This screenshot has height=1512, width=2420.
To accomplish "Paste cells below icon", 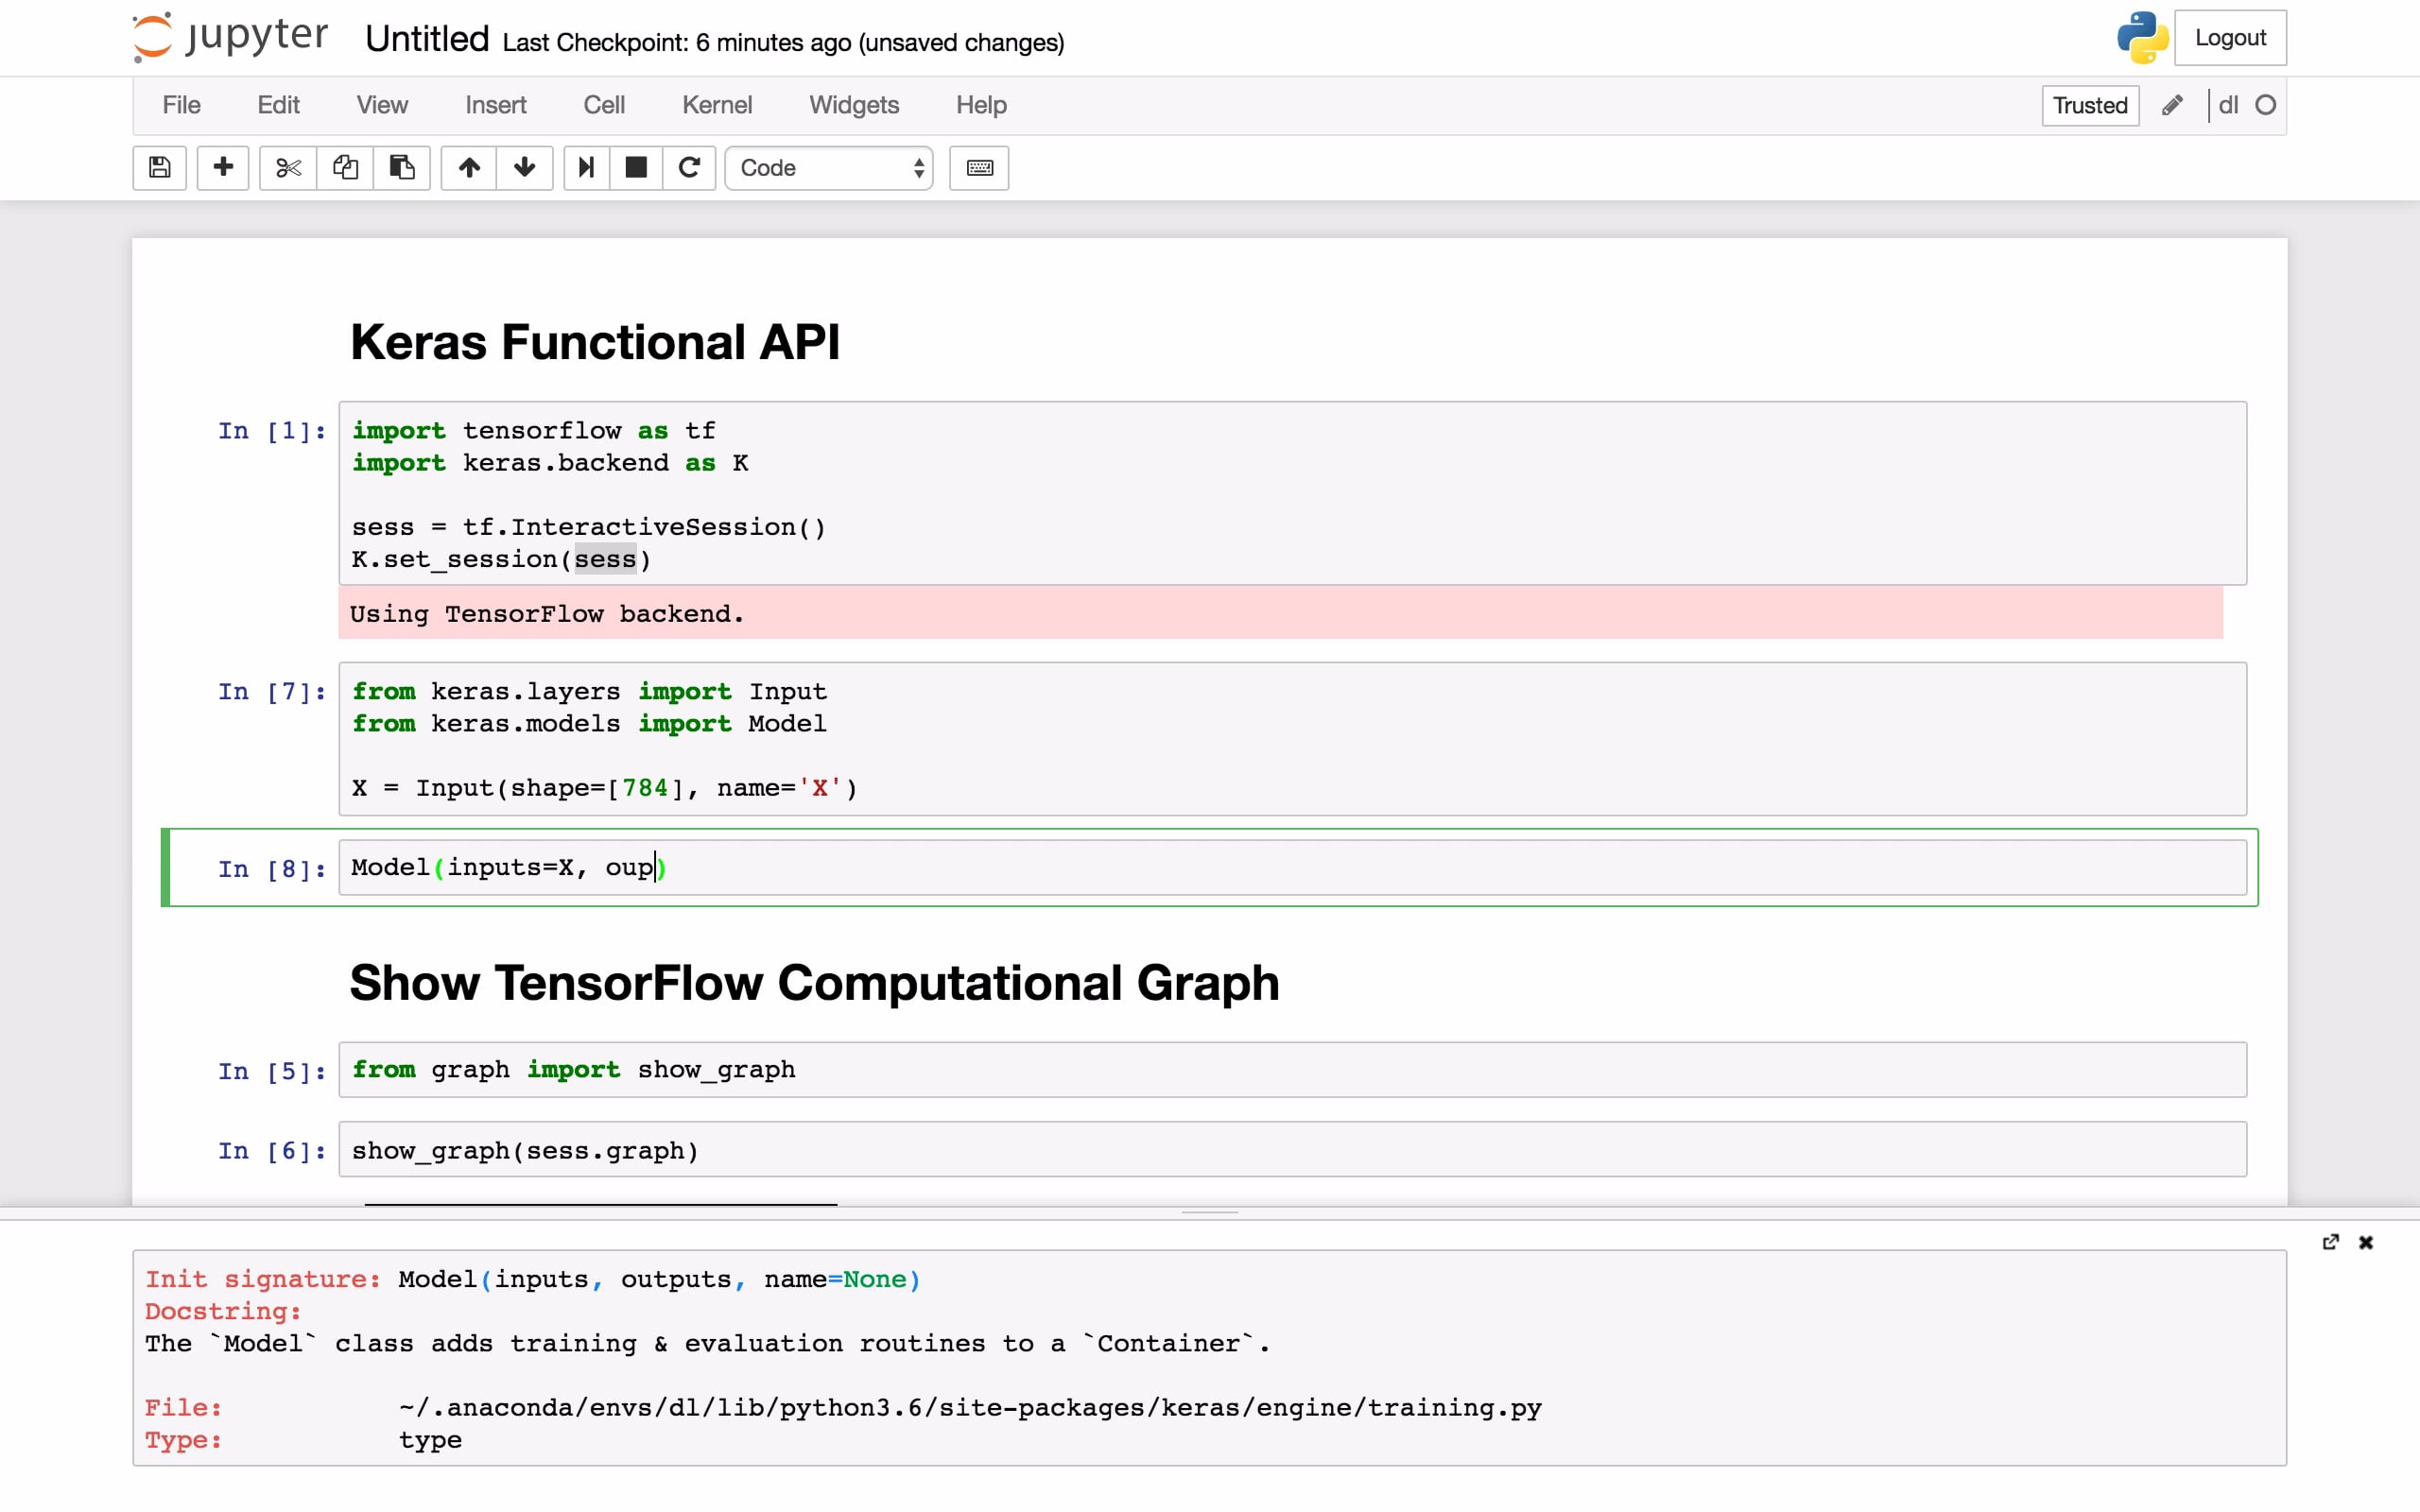I will tap(402, 168).
